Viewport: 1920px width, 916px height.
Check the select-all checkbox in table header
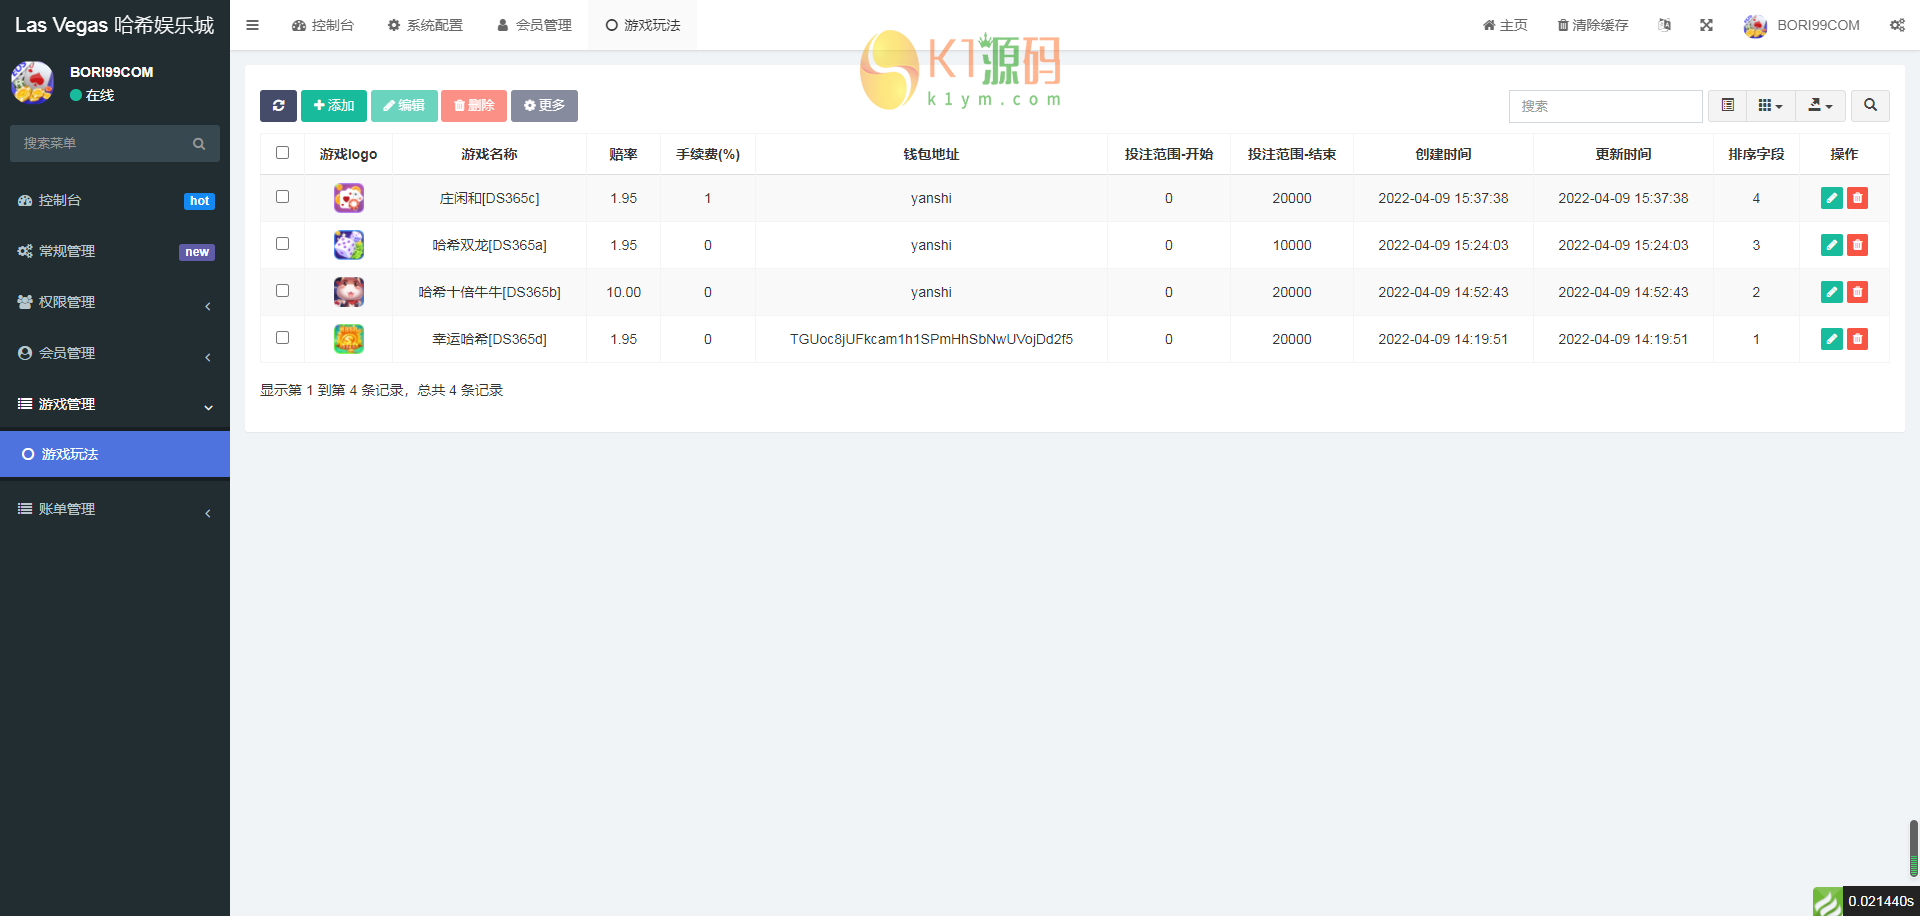click(x=282, y=153)
